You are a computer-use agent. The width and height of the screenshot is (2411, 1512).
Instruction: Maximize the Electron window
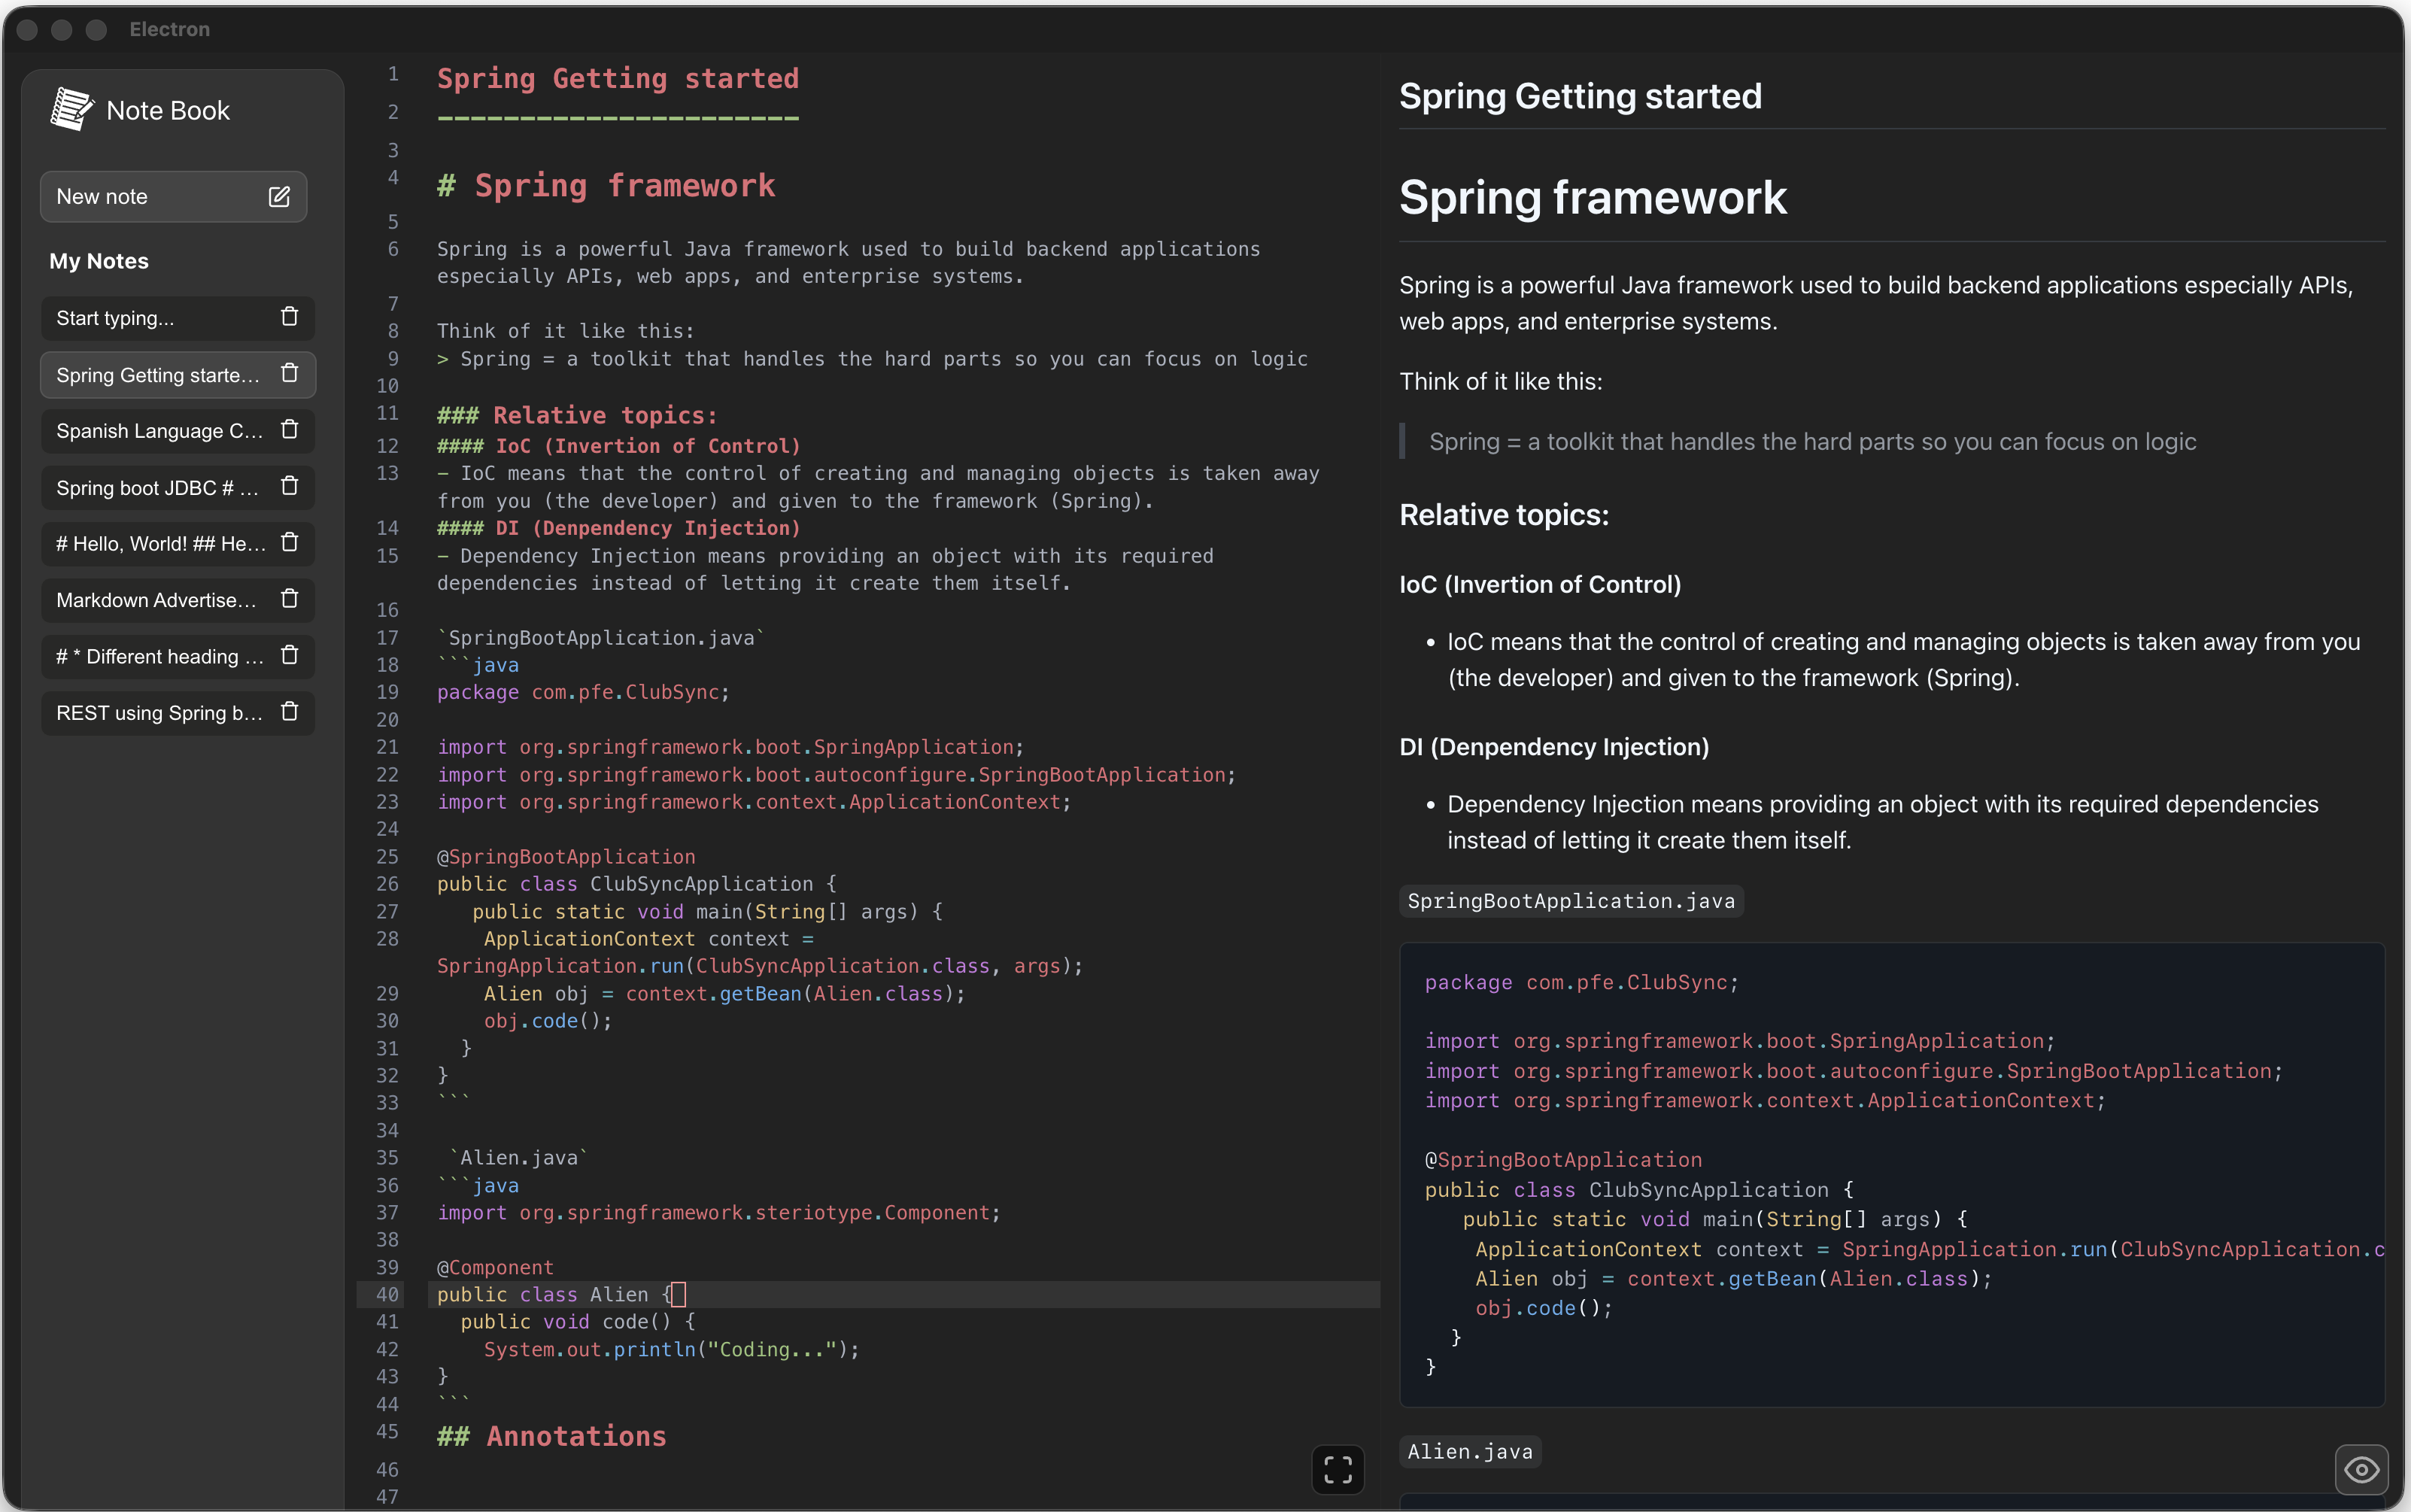[x=96, y=29]
